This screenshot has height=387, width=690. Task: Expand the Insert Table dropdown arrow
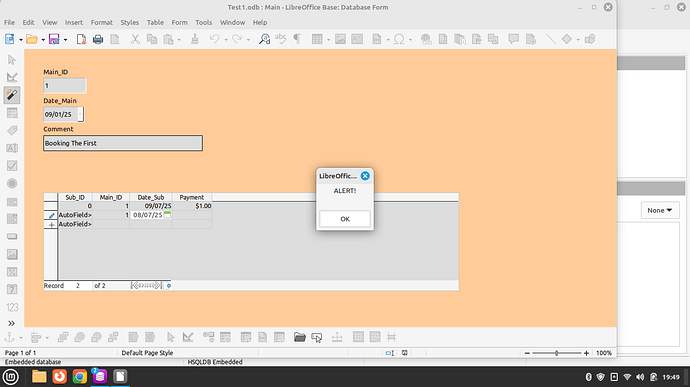click(328, 40)
